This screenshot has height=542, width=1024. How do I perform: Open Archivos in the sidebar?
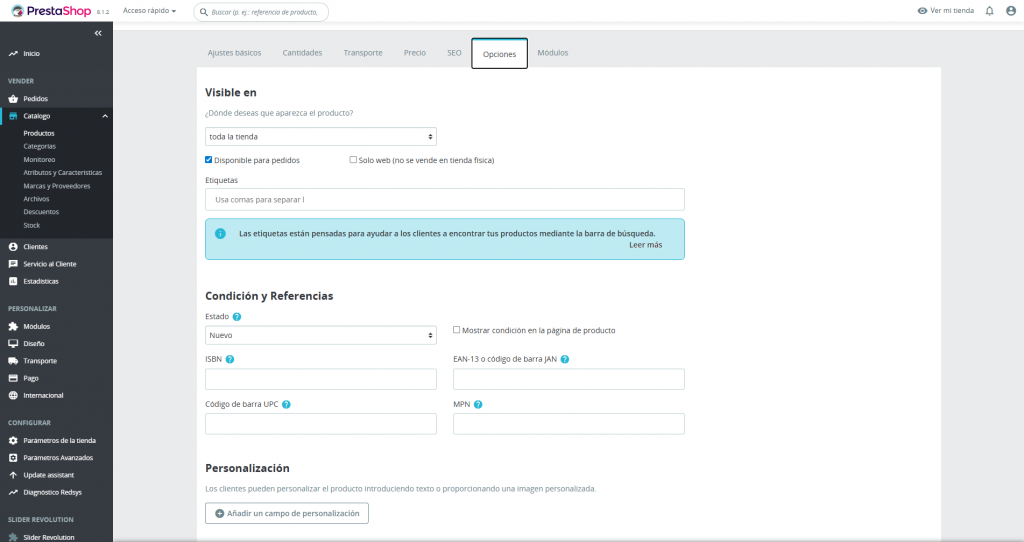37,199
